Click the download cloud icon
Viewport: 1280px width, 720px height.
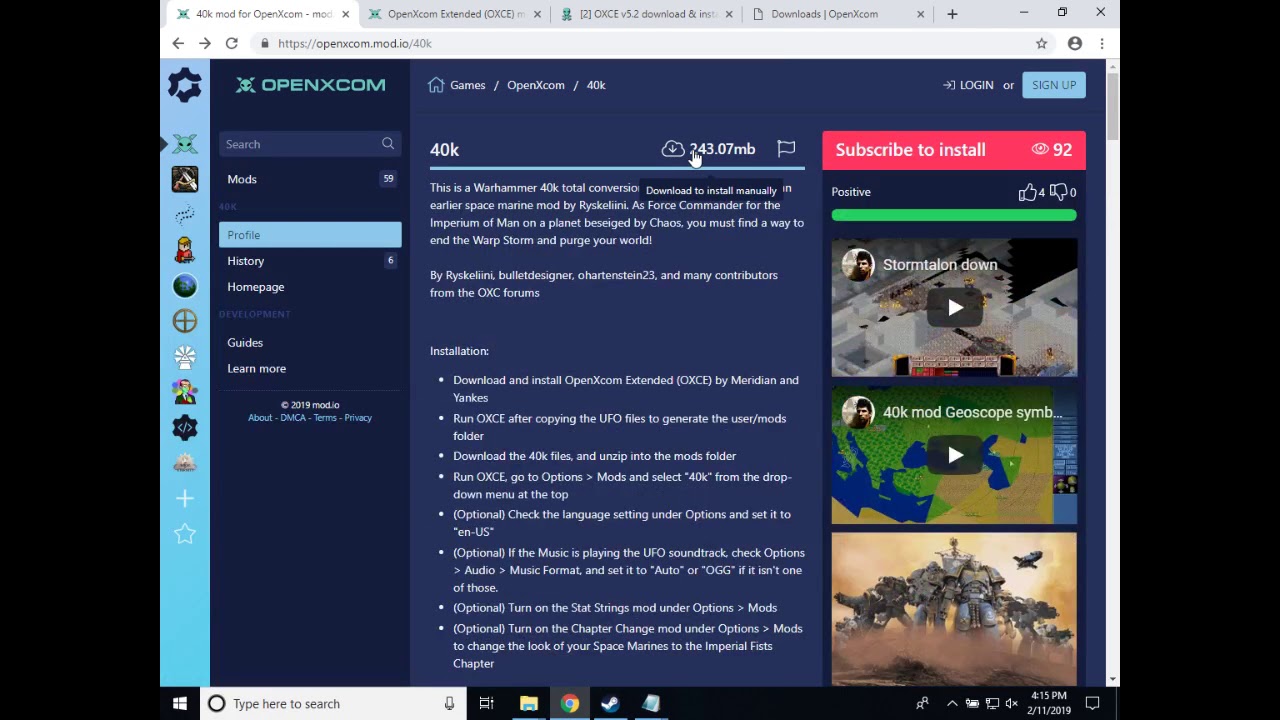click(673, 149)
